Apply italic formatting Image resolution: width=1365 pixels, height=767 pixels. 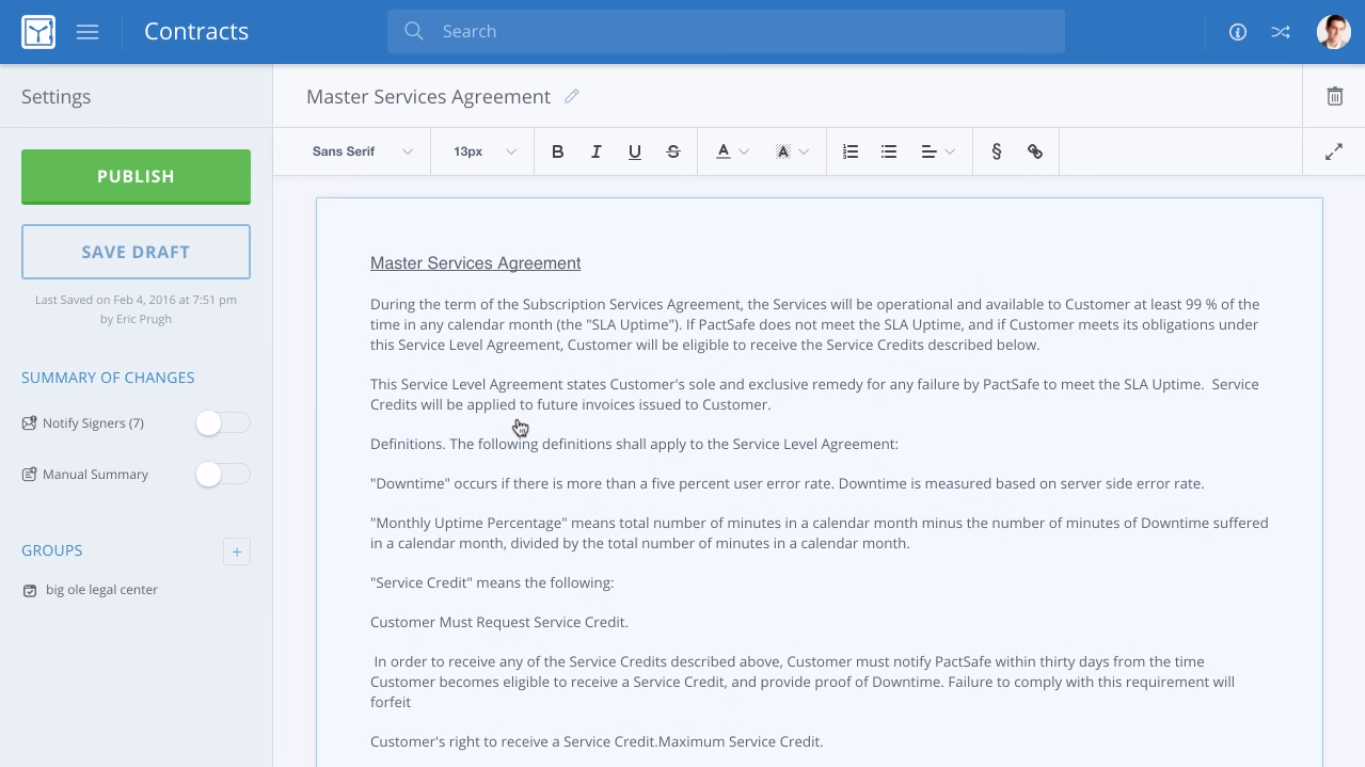point(596,152)
